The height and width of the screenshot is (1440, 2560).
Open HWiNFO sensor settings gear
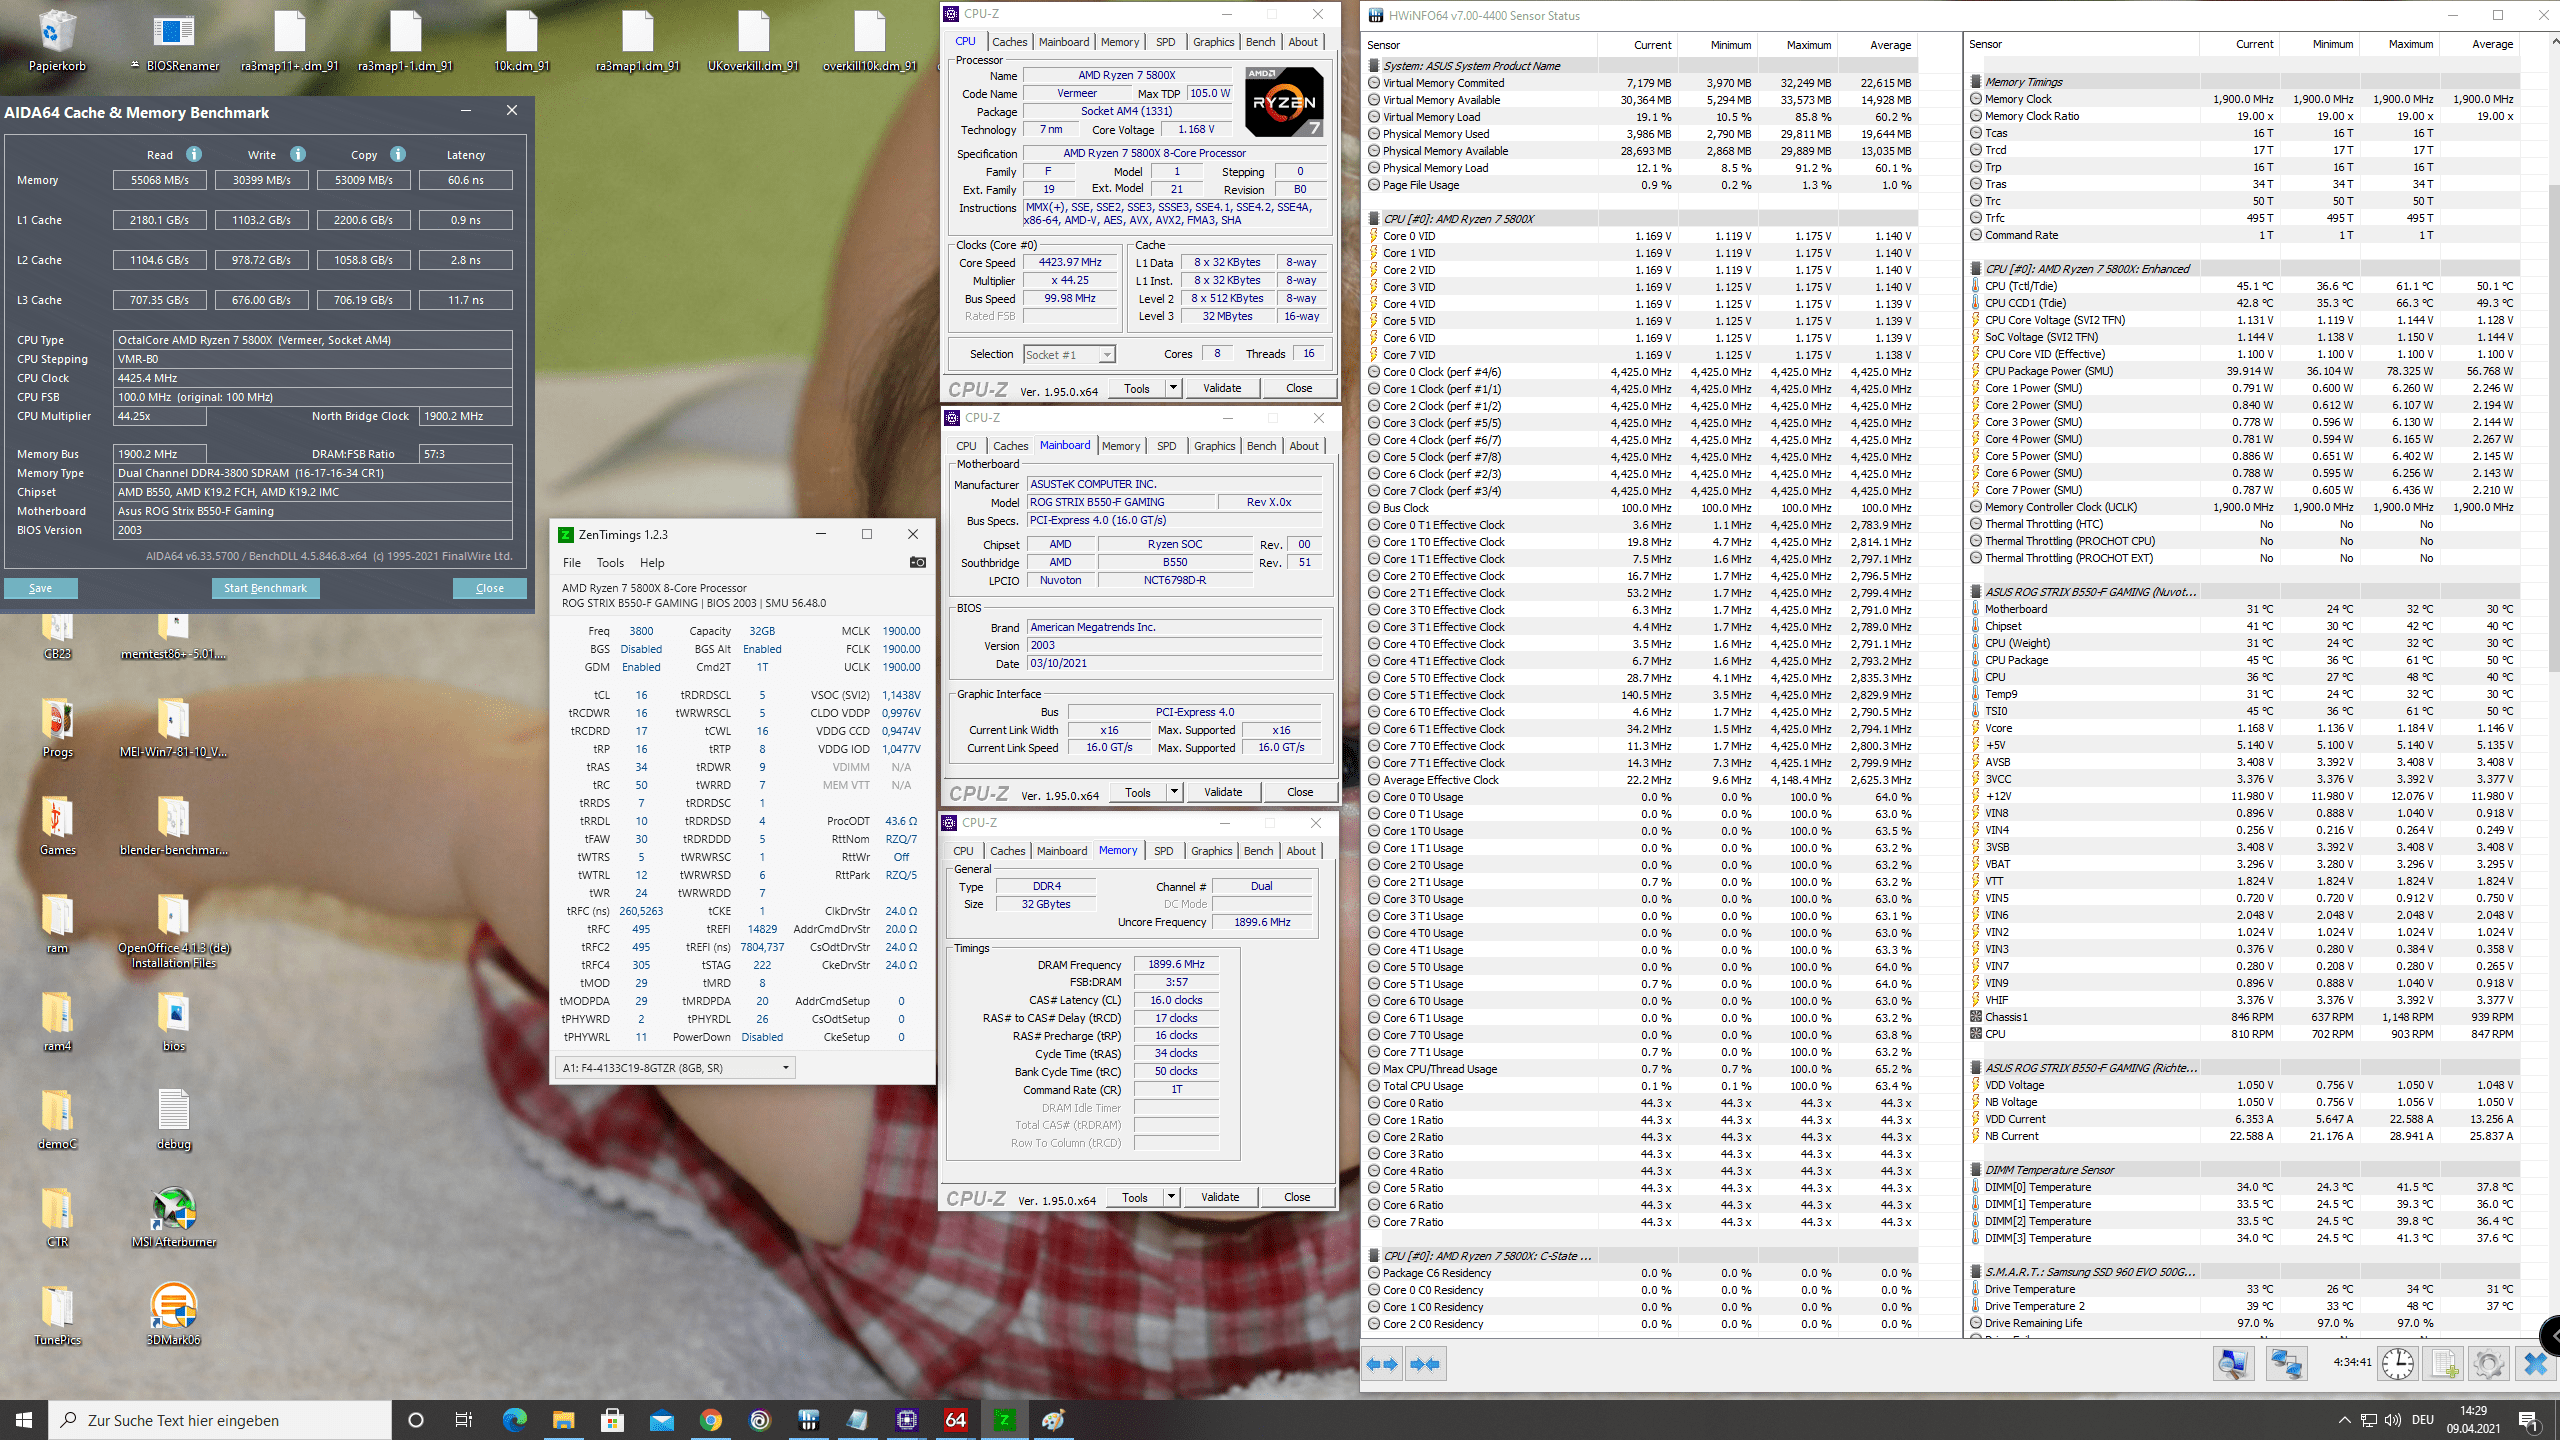point(2488,1363)
